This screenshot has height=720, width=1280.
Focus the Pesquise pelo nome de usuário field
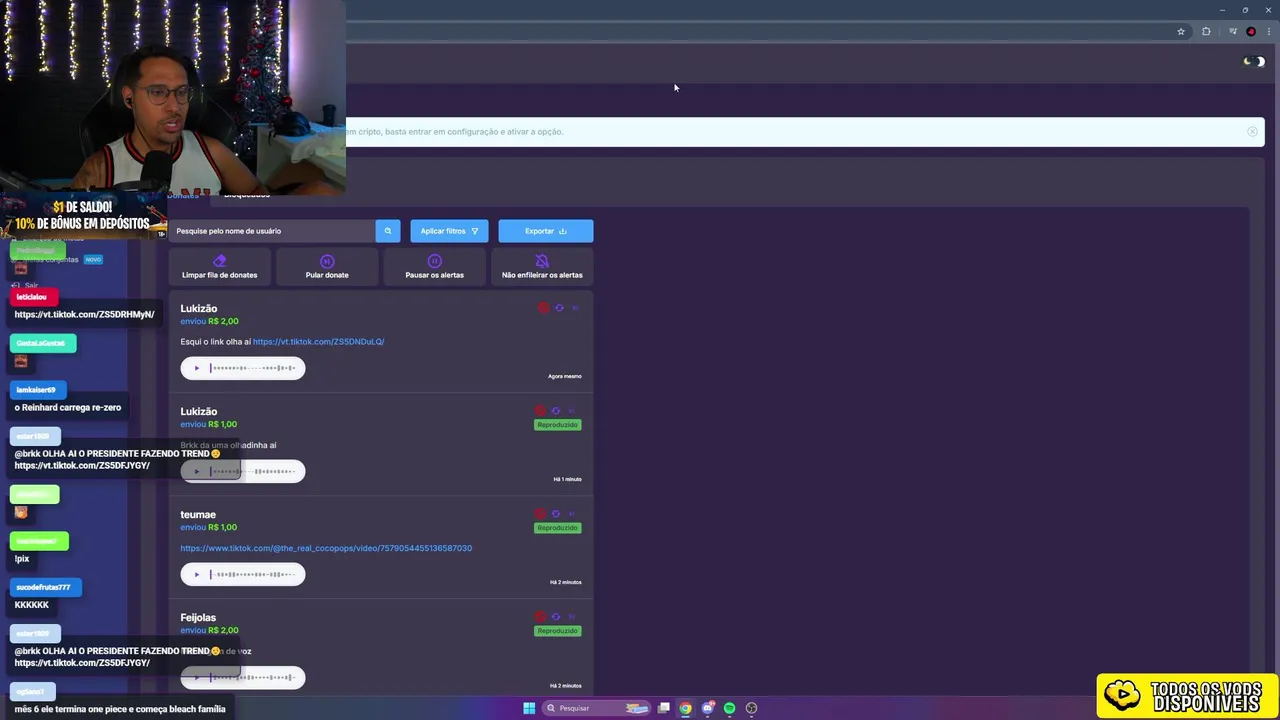coord(272,231)
